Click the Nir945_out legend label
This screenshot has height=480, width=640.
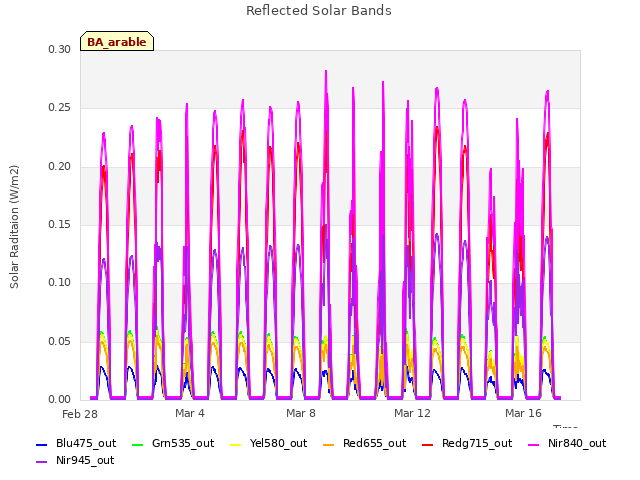click(x=85, y=460)
